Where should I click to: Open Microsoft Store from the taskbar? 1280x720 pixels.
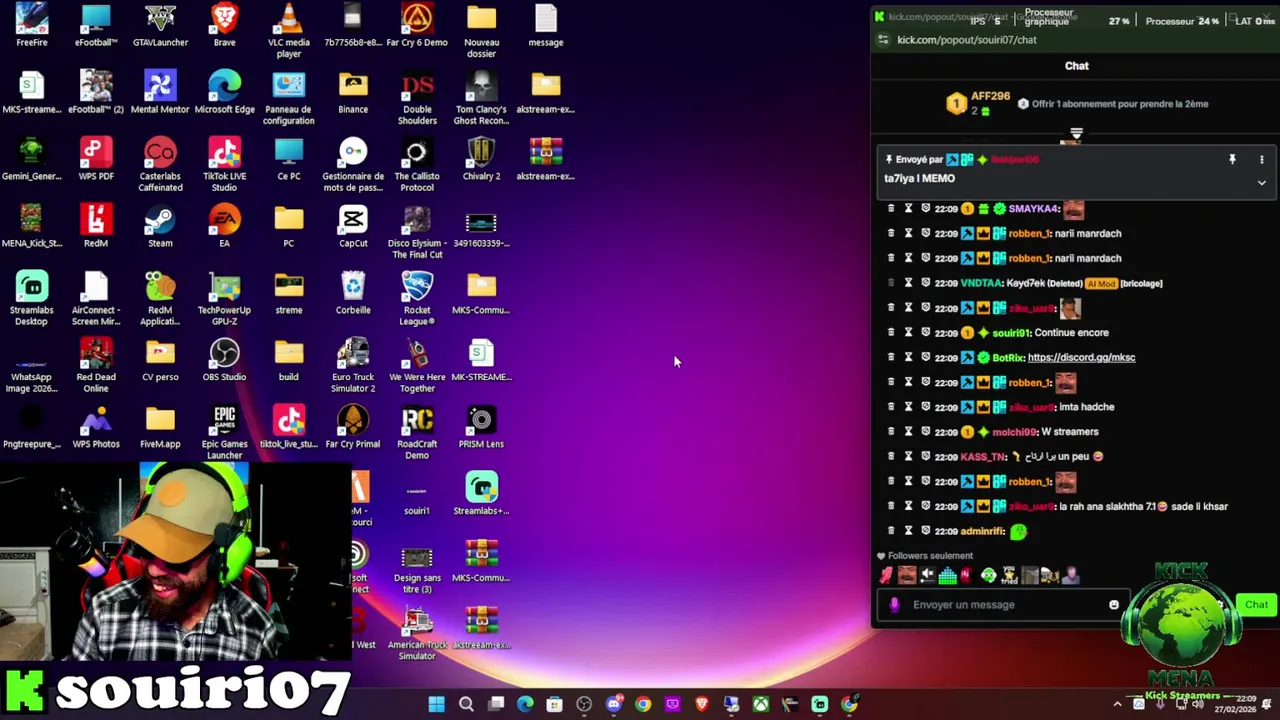click(x=554, y=704)
